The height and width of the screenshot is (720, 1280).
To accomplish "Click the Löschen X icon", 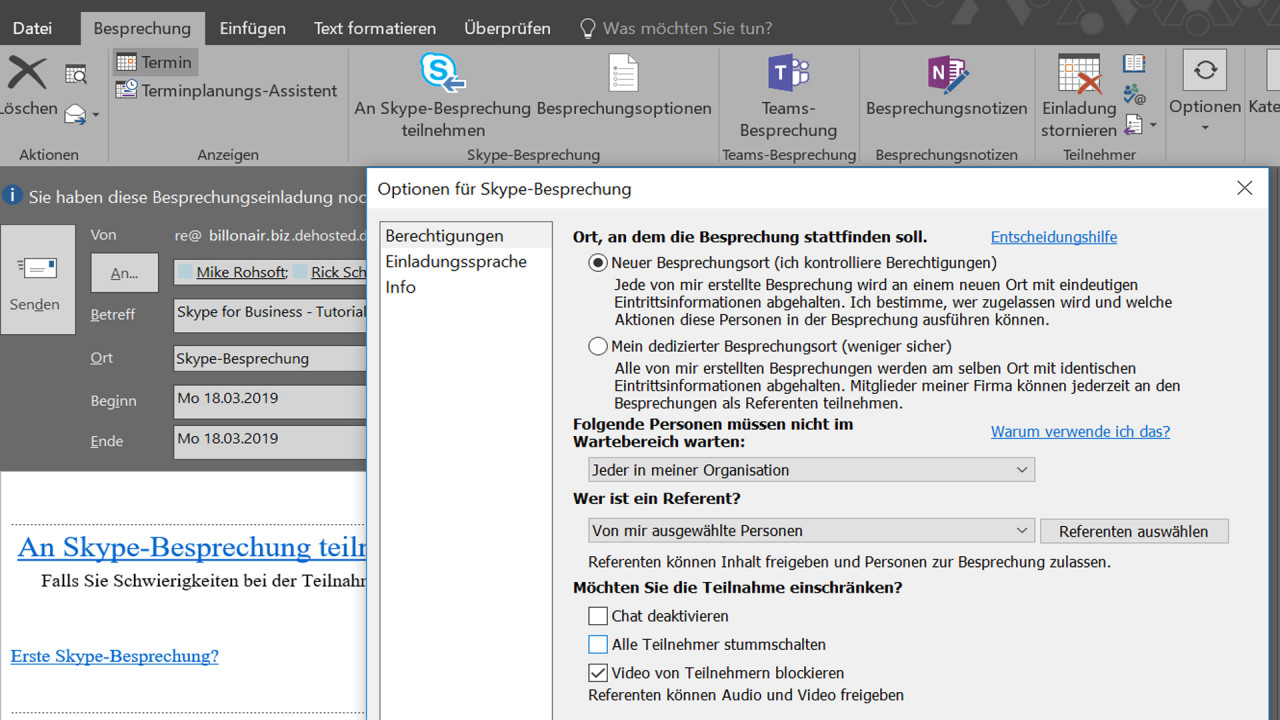I will 27,74.
